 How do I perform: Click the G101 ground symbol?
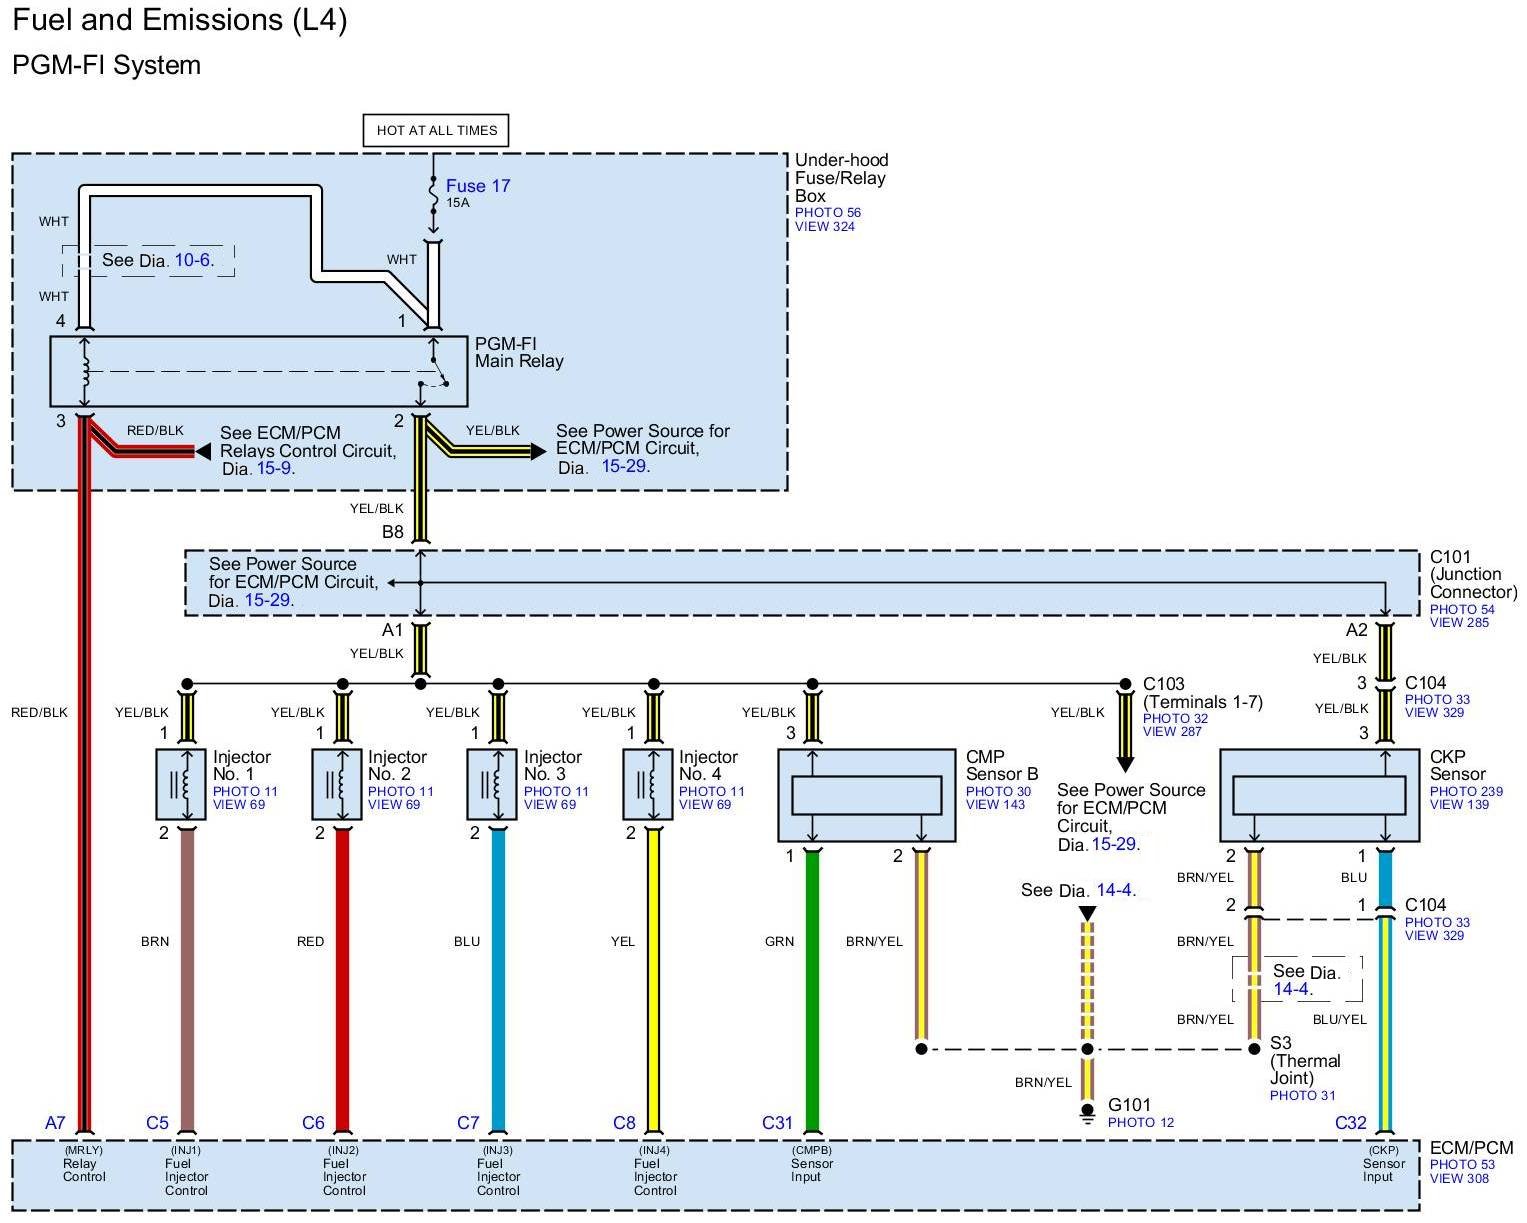click(x=1087, y=1114)
